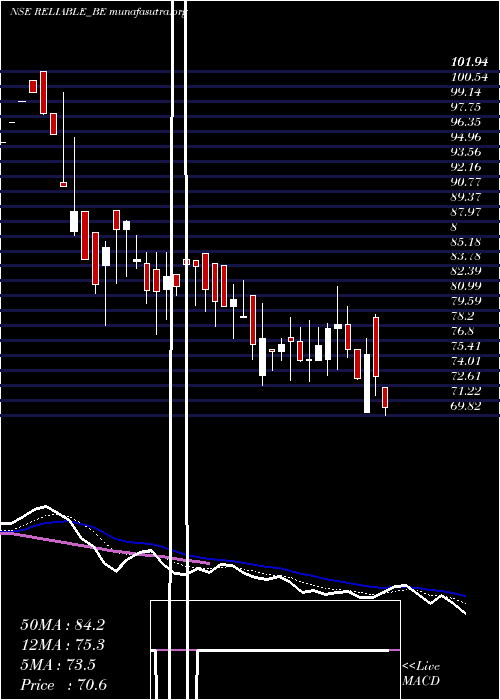Click the 100.54 price level label

[469, 77]
